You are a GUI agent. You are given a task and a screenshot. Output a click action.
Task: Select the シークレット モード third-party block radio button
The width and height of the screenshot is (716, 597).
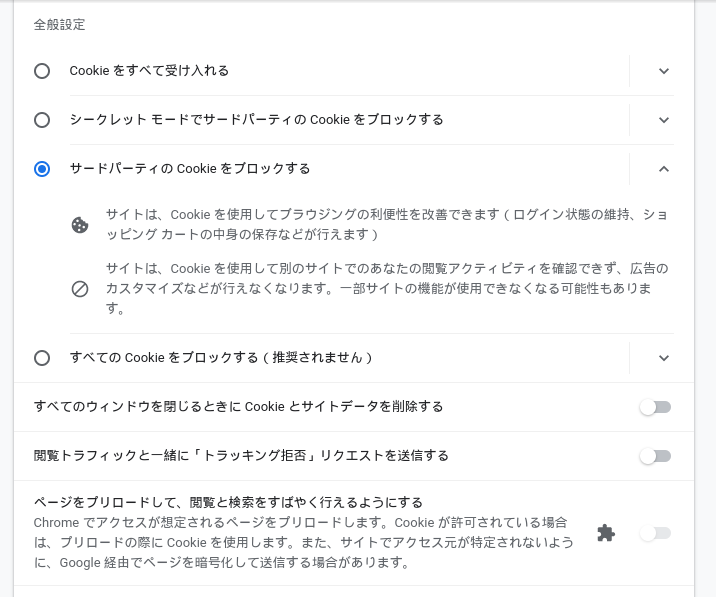[42, 120]
